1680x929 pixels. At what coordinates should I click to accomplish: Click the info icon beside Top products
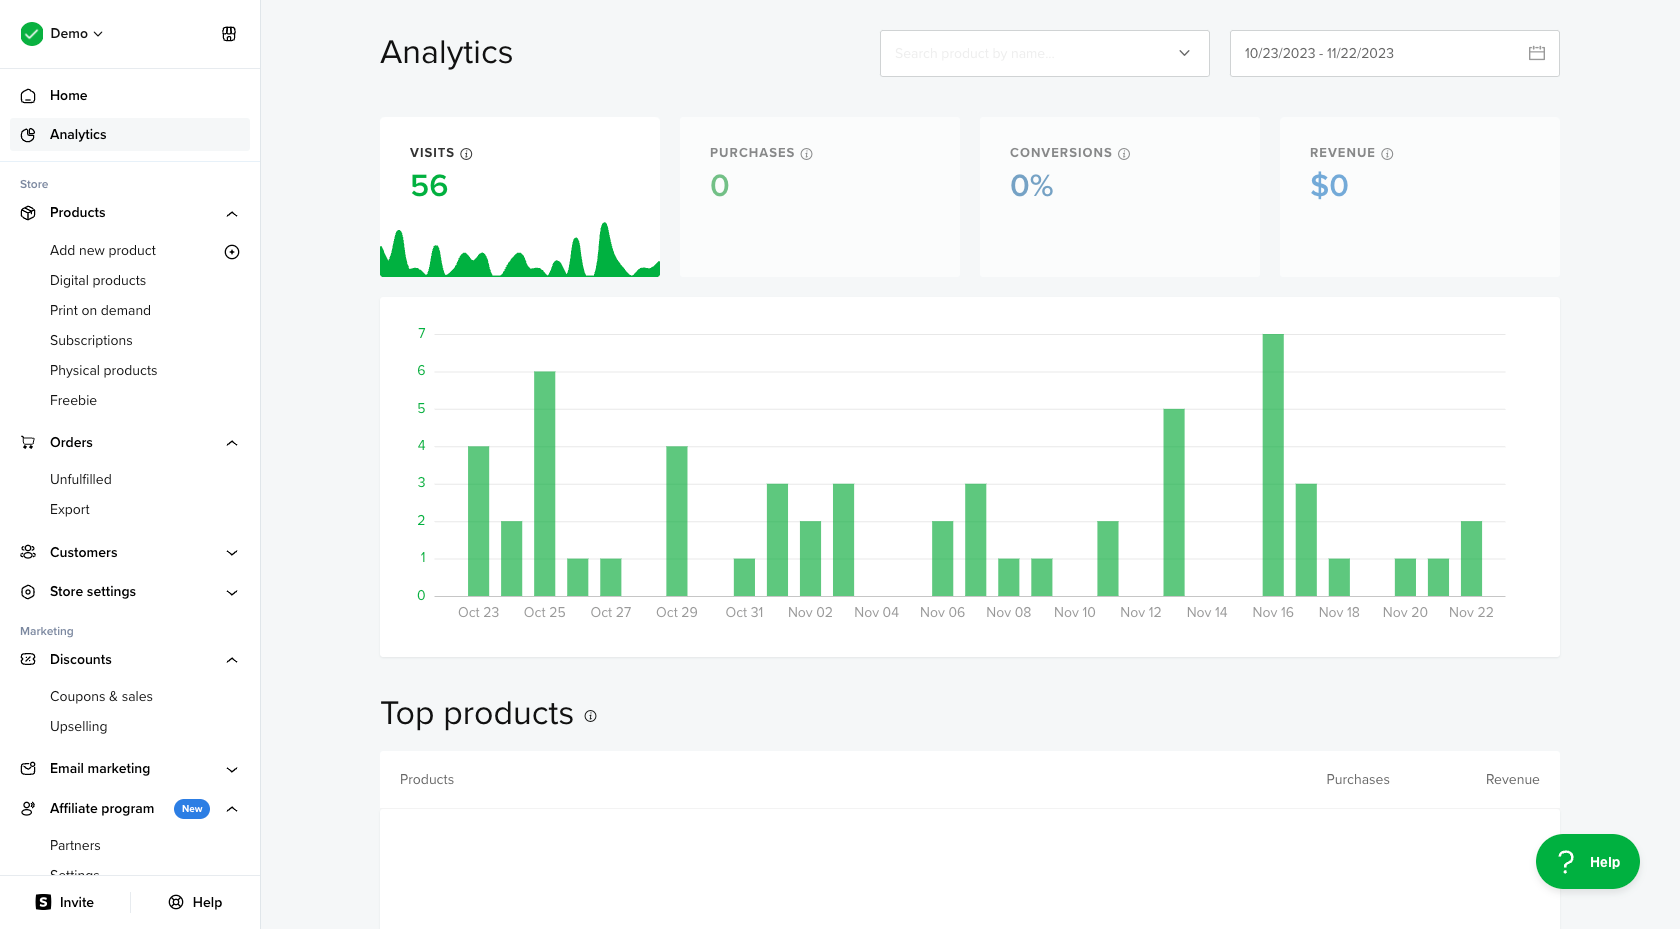point(590,716)
